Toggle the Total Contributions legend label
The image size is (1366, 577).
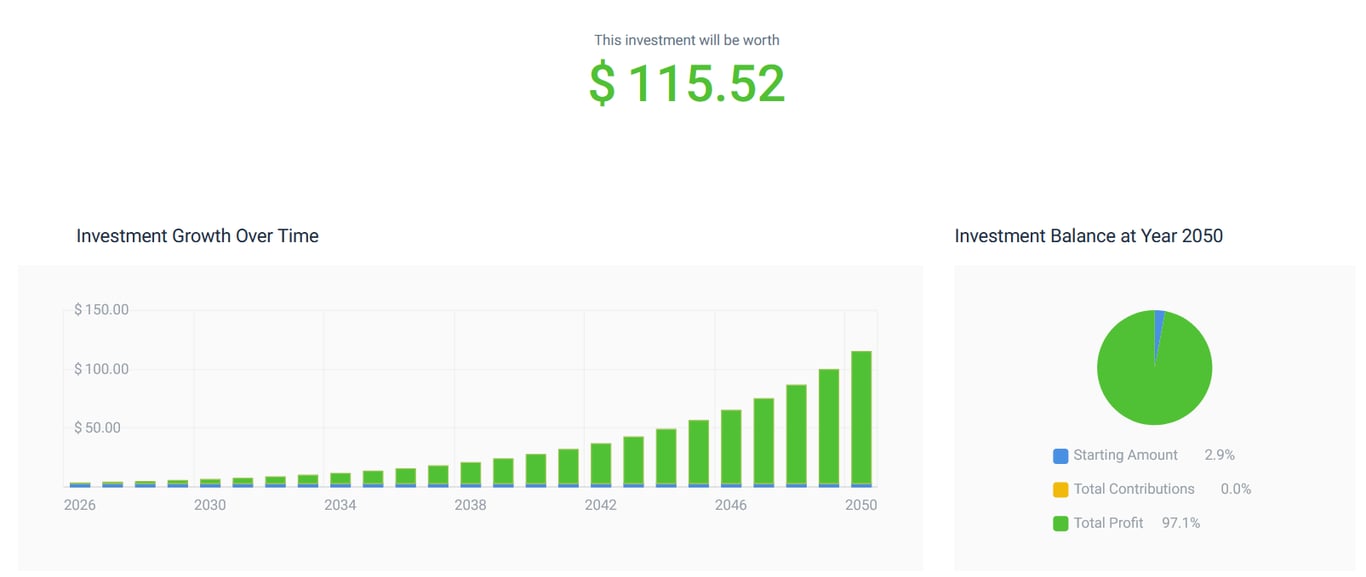pyautogui.click(x=1134, y=489)
